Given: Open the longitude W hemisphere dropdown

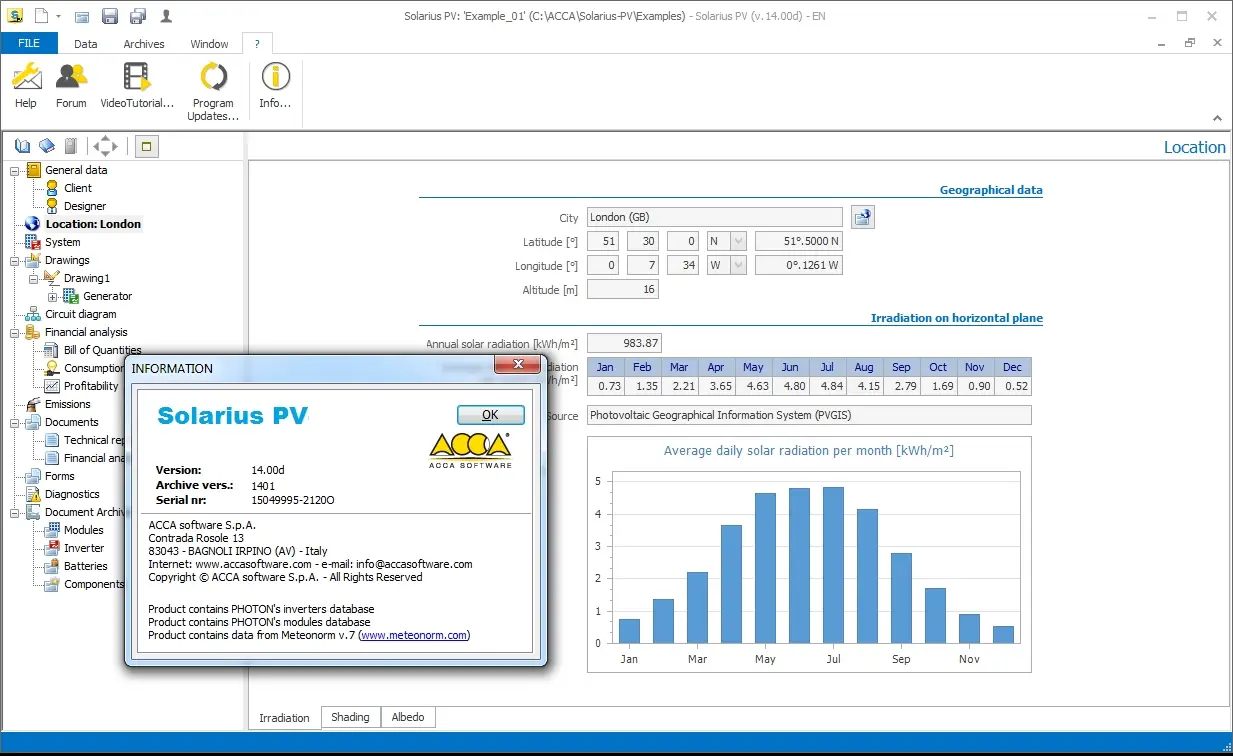Looking at the screenshot, I should (x=738, y=265).
